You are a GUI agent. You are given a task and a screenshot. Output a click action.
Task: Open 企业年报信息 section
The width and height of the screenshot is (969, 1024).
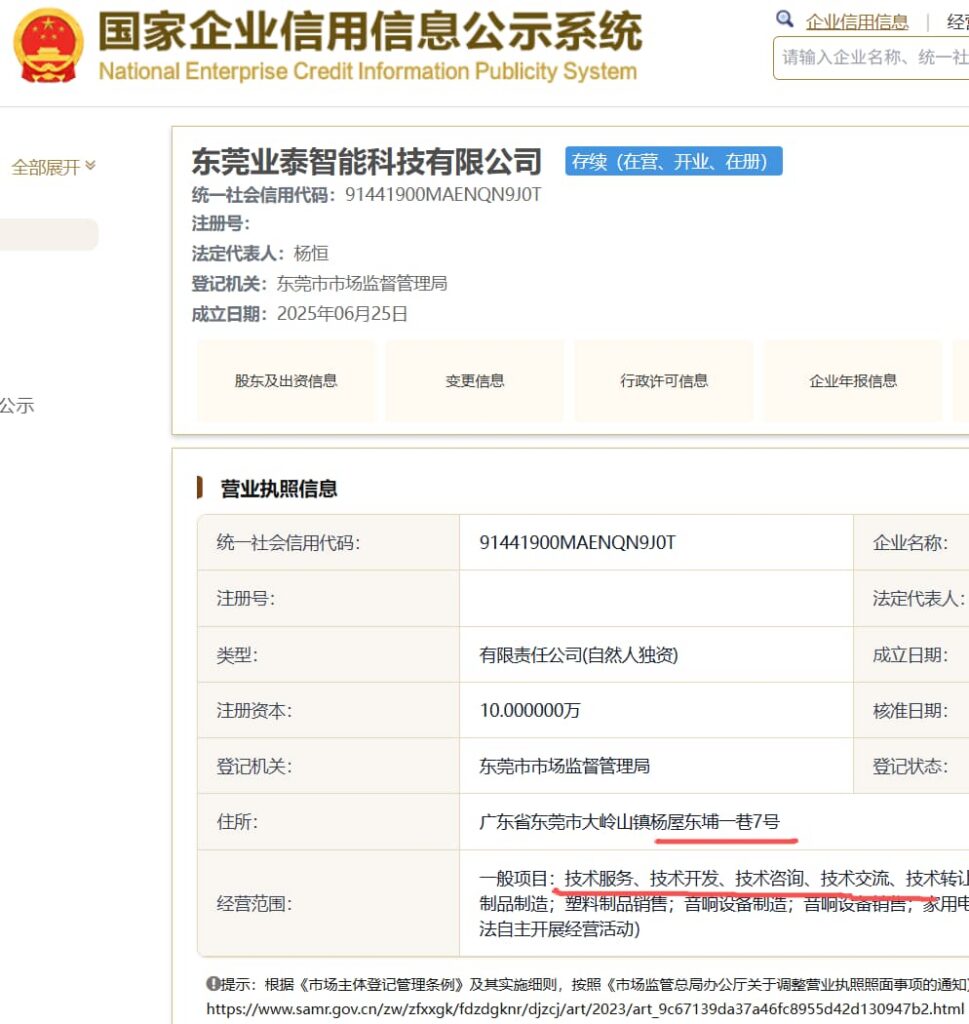853,380
